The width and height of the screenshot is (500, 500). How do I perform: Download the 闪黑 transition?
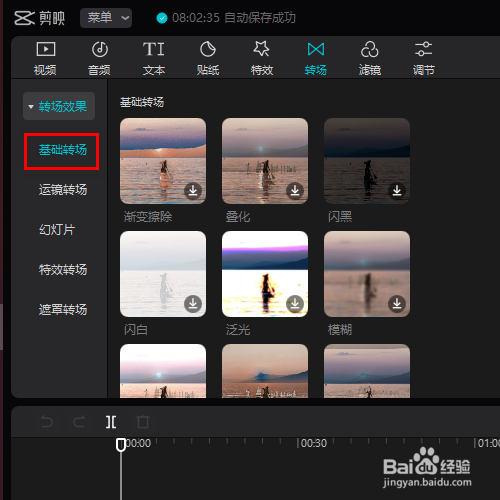[x=397, y=191]
